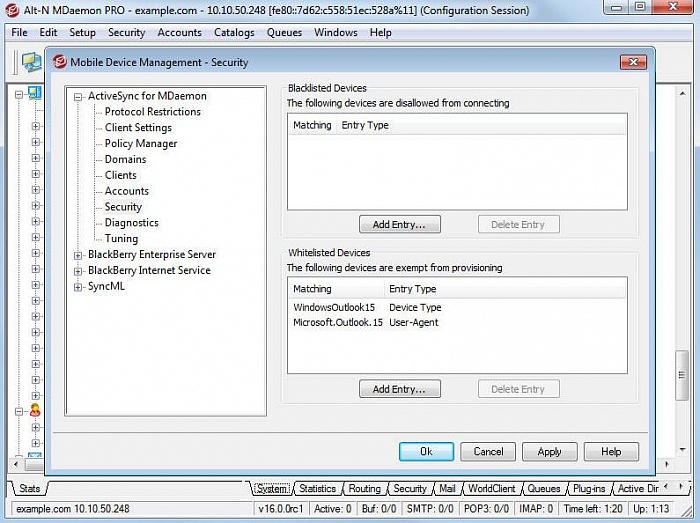
Task: Click the Help button in the dialog
Action: [611, 452]
